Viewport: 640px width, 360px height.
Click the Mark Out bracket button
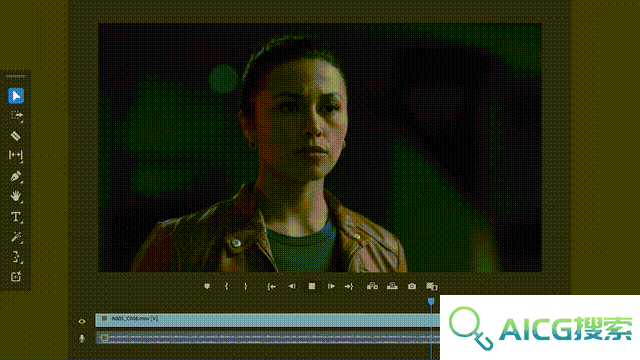click(245, 287)
